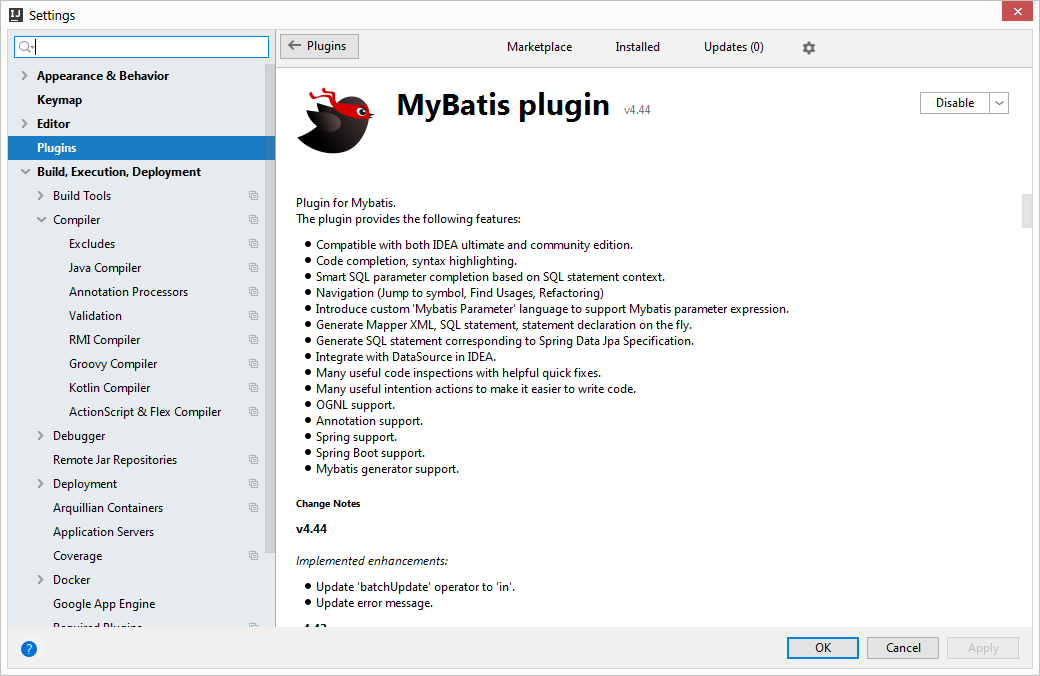This screenshot has height=676, width=1040.
Task: Switch to the Updates (0) tab
Action: tap(734, 47)
